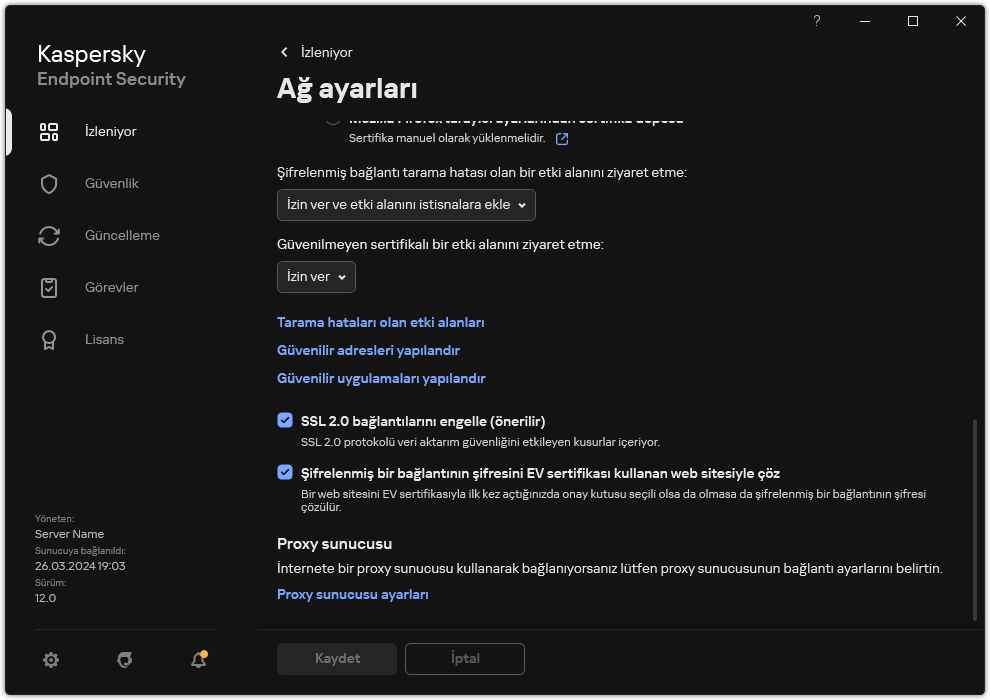Image resolution: width=990 pixels, height=700 pixels.
Task: Open the Güvenlik shield icon
Action: 49,184
